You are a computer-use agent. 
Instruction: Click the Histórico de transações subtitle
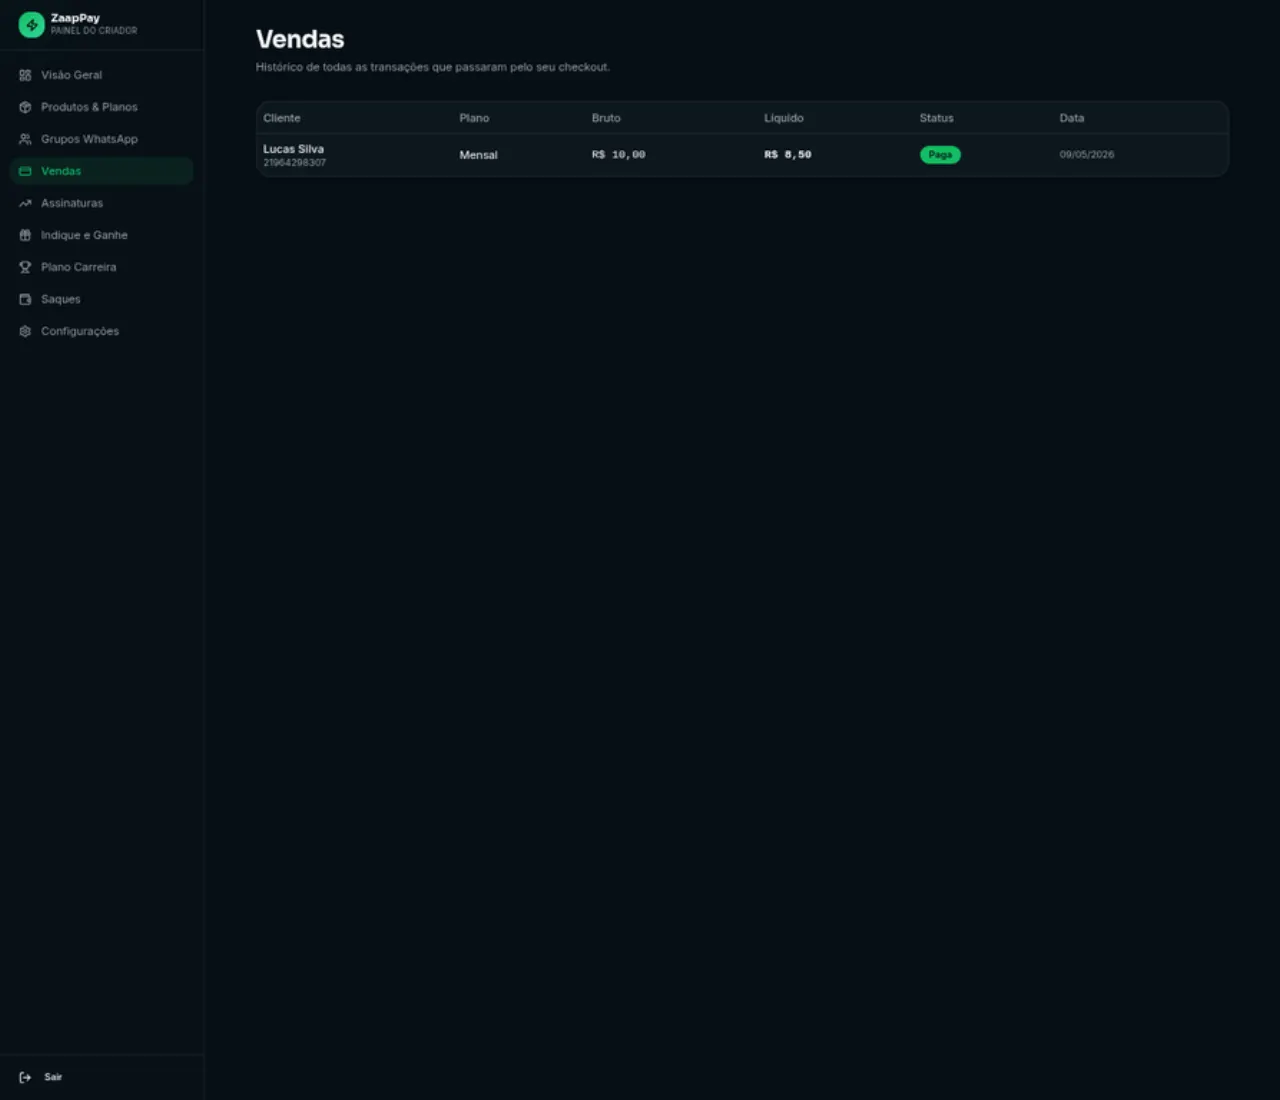pyautogui.click(x=433, y=67)
